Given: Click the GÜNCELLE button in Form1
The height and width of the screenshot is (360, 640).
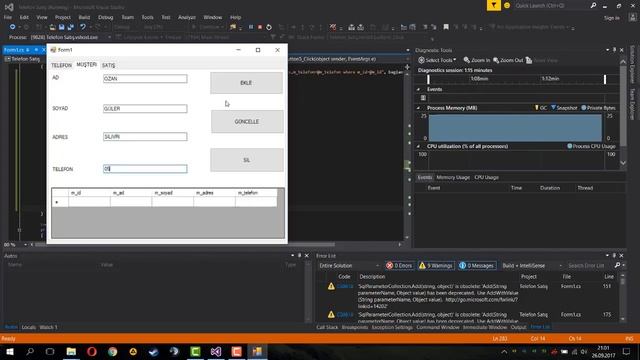Looking at the screenshot, I should tap(247, 122).
